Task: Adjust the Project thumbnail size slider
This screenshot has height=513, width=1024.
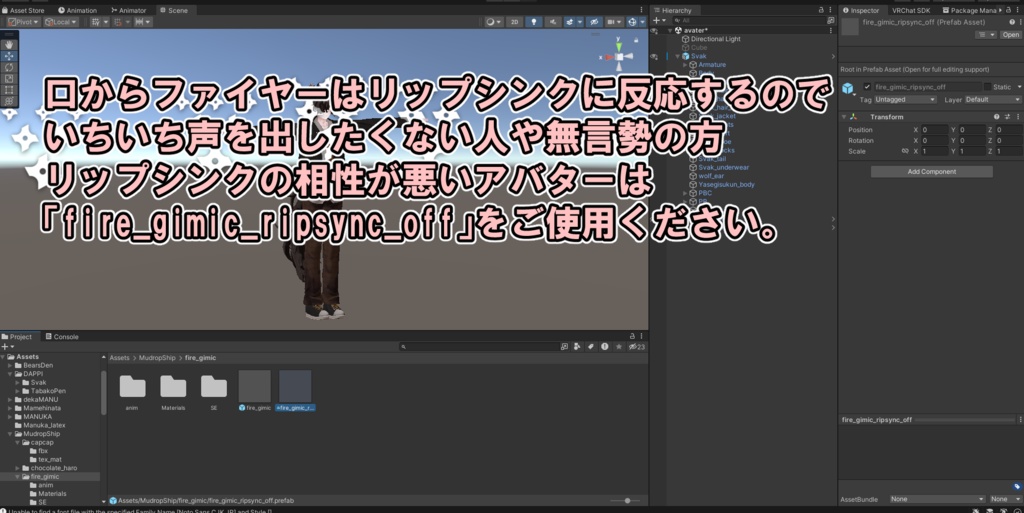Action: [626, 501]
